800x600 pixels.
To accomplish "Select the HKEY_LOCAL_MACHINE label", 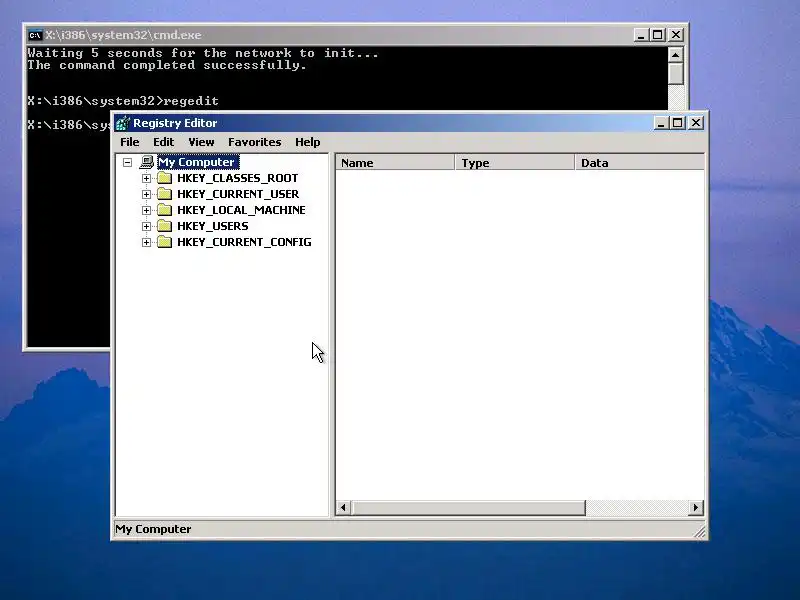I will point(241,210).
